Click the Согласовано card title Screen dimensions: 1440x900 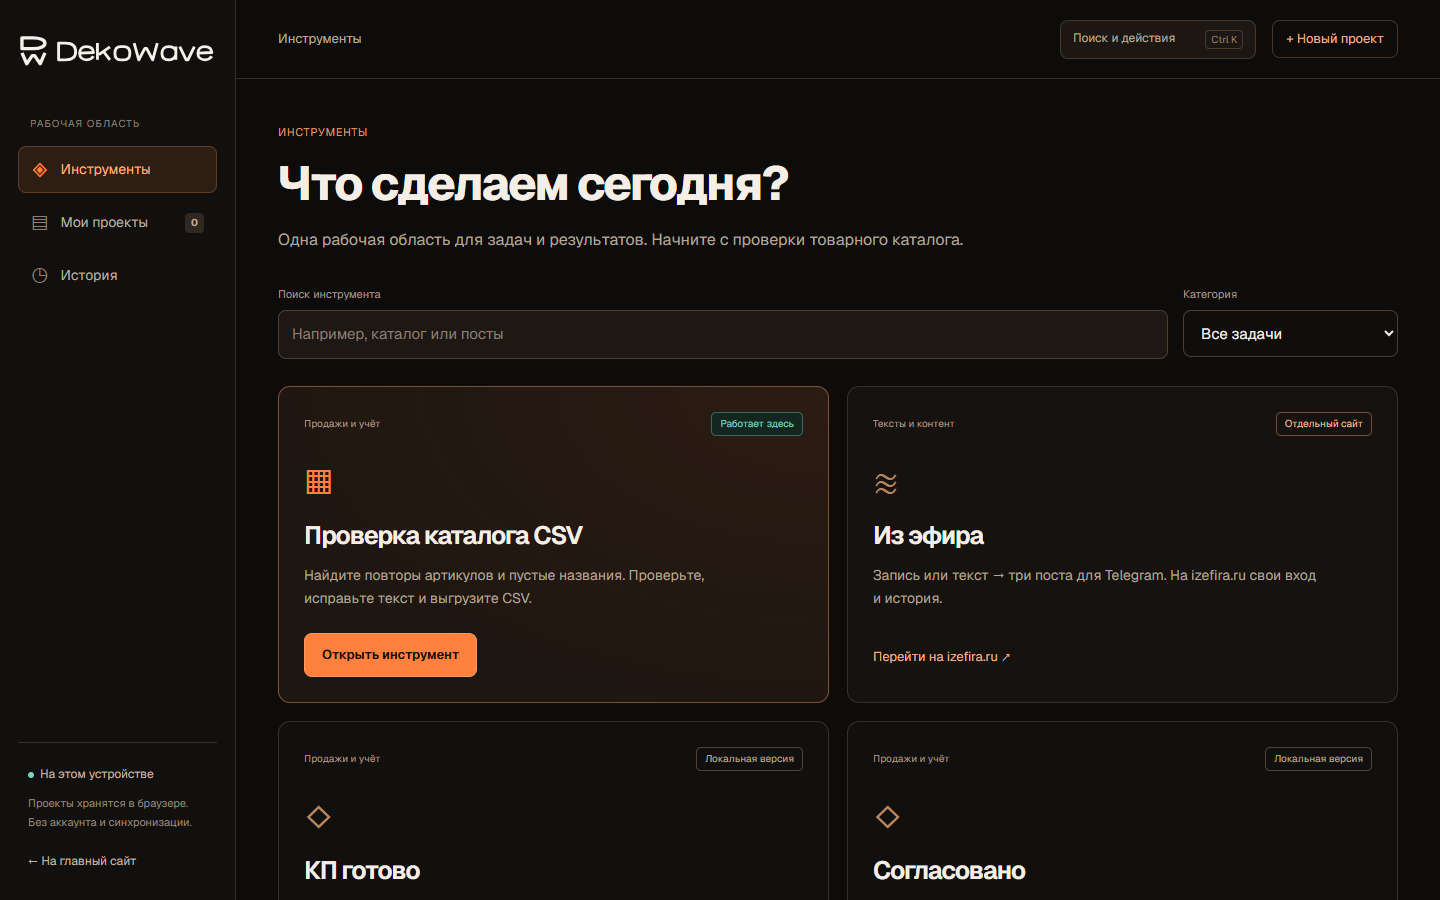[x=949, y=871]
